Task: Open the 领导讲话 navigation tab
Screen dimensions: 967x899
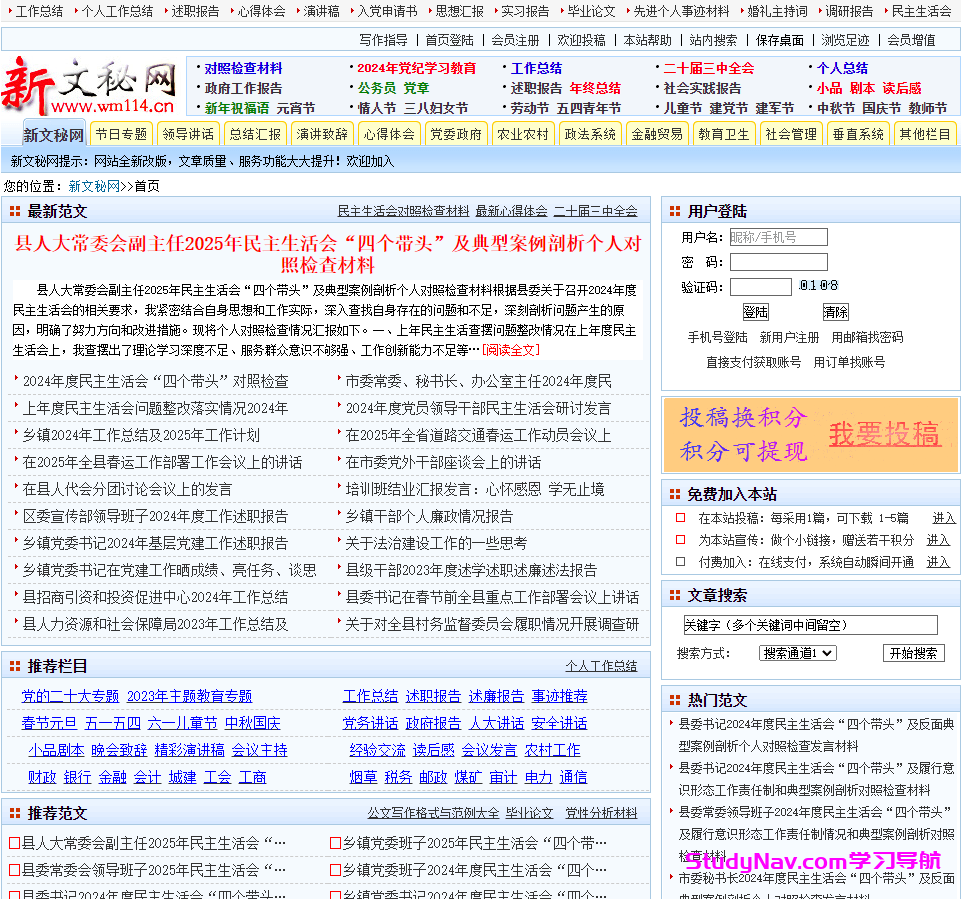Action: point(188,134)
